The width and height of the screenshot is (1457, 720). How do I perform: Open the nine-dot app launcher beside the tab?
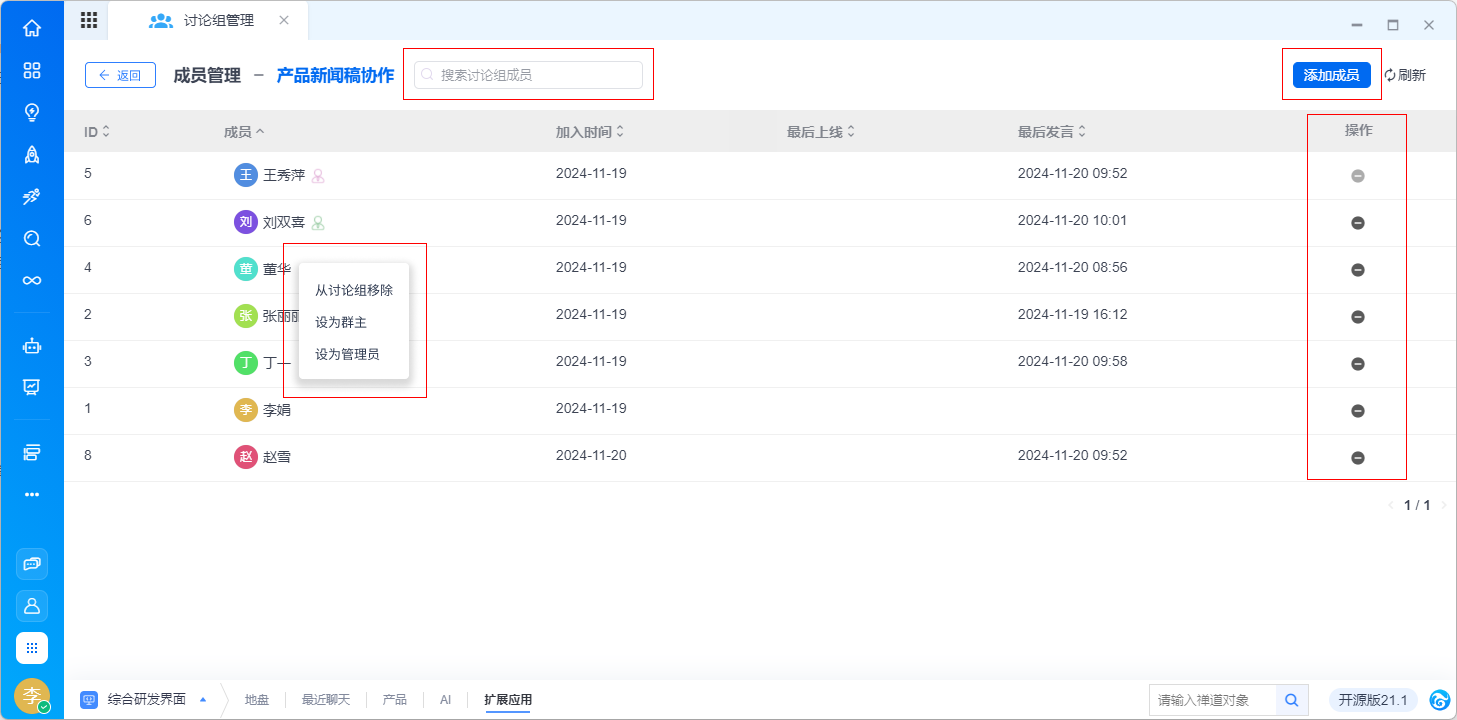[x=88, y=20]
